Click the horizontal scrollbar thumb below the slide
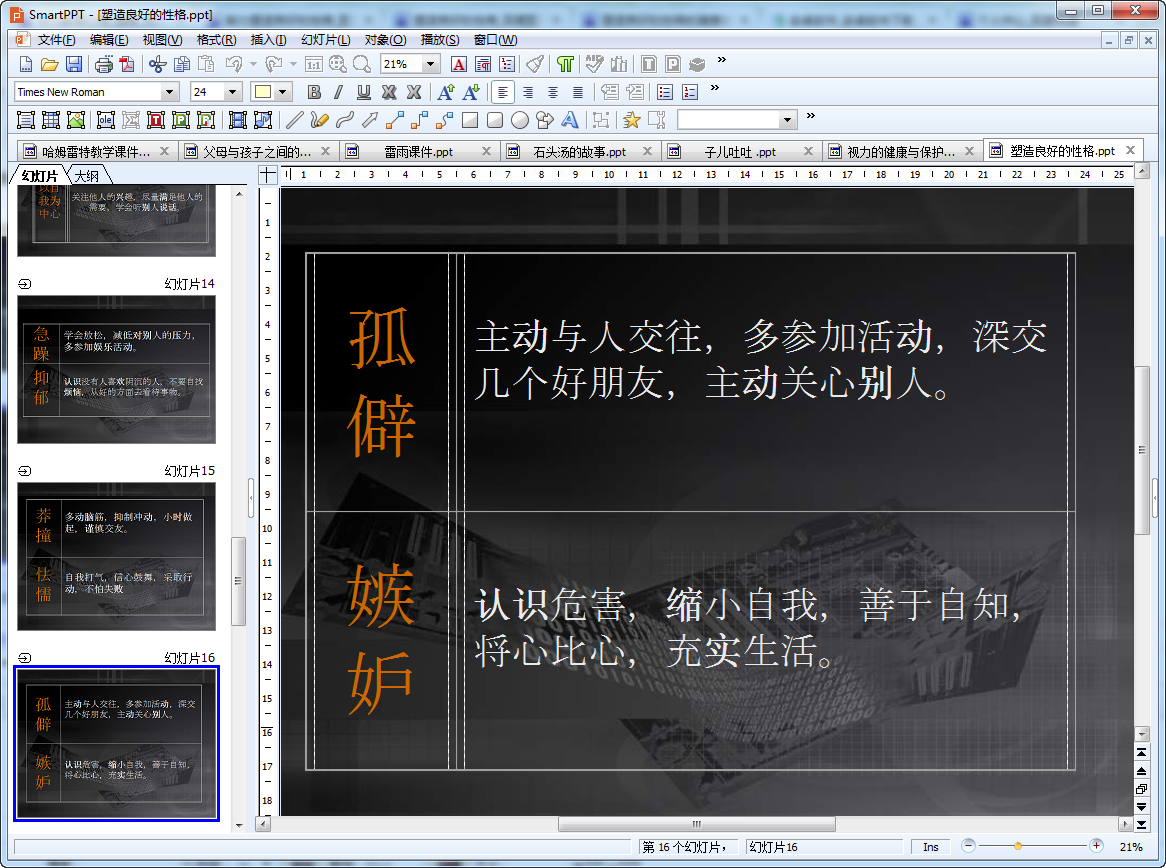 click(697, 824)
